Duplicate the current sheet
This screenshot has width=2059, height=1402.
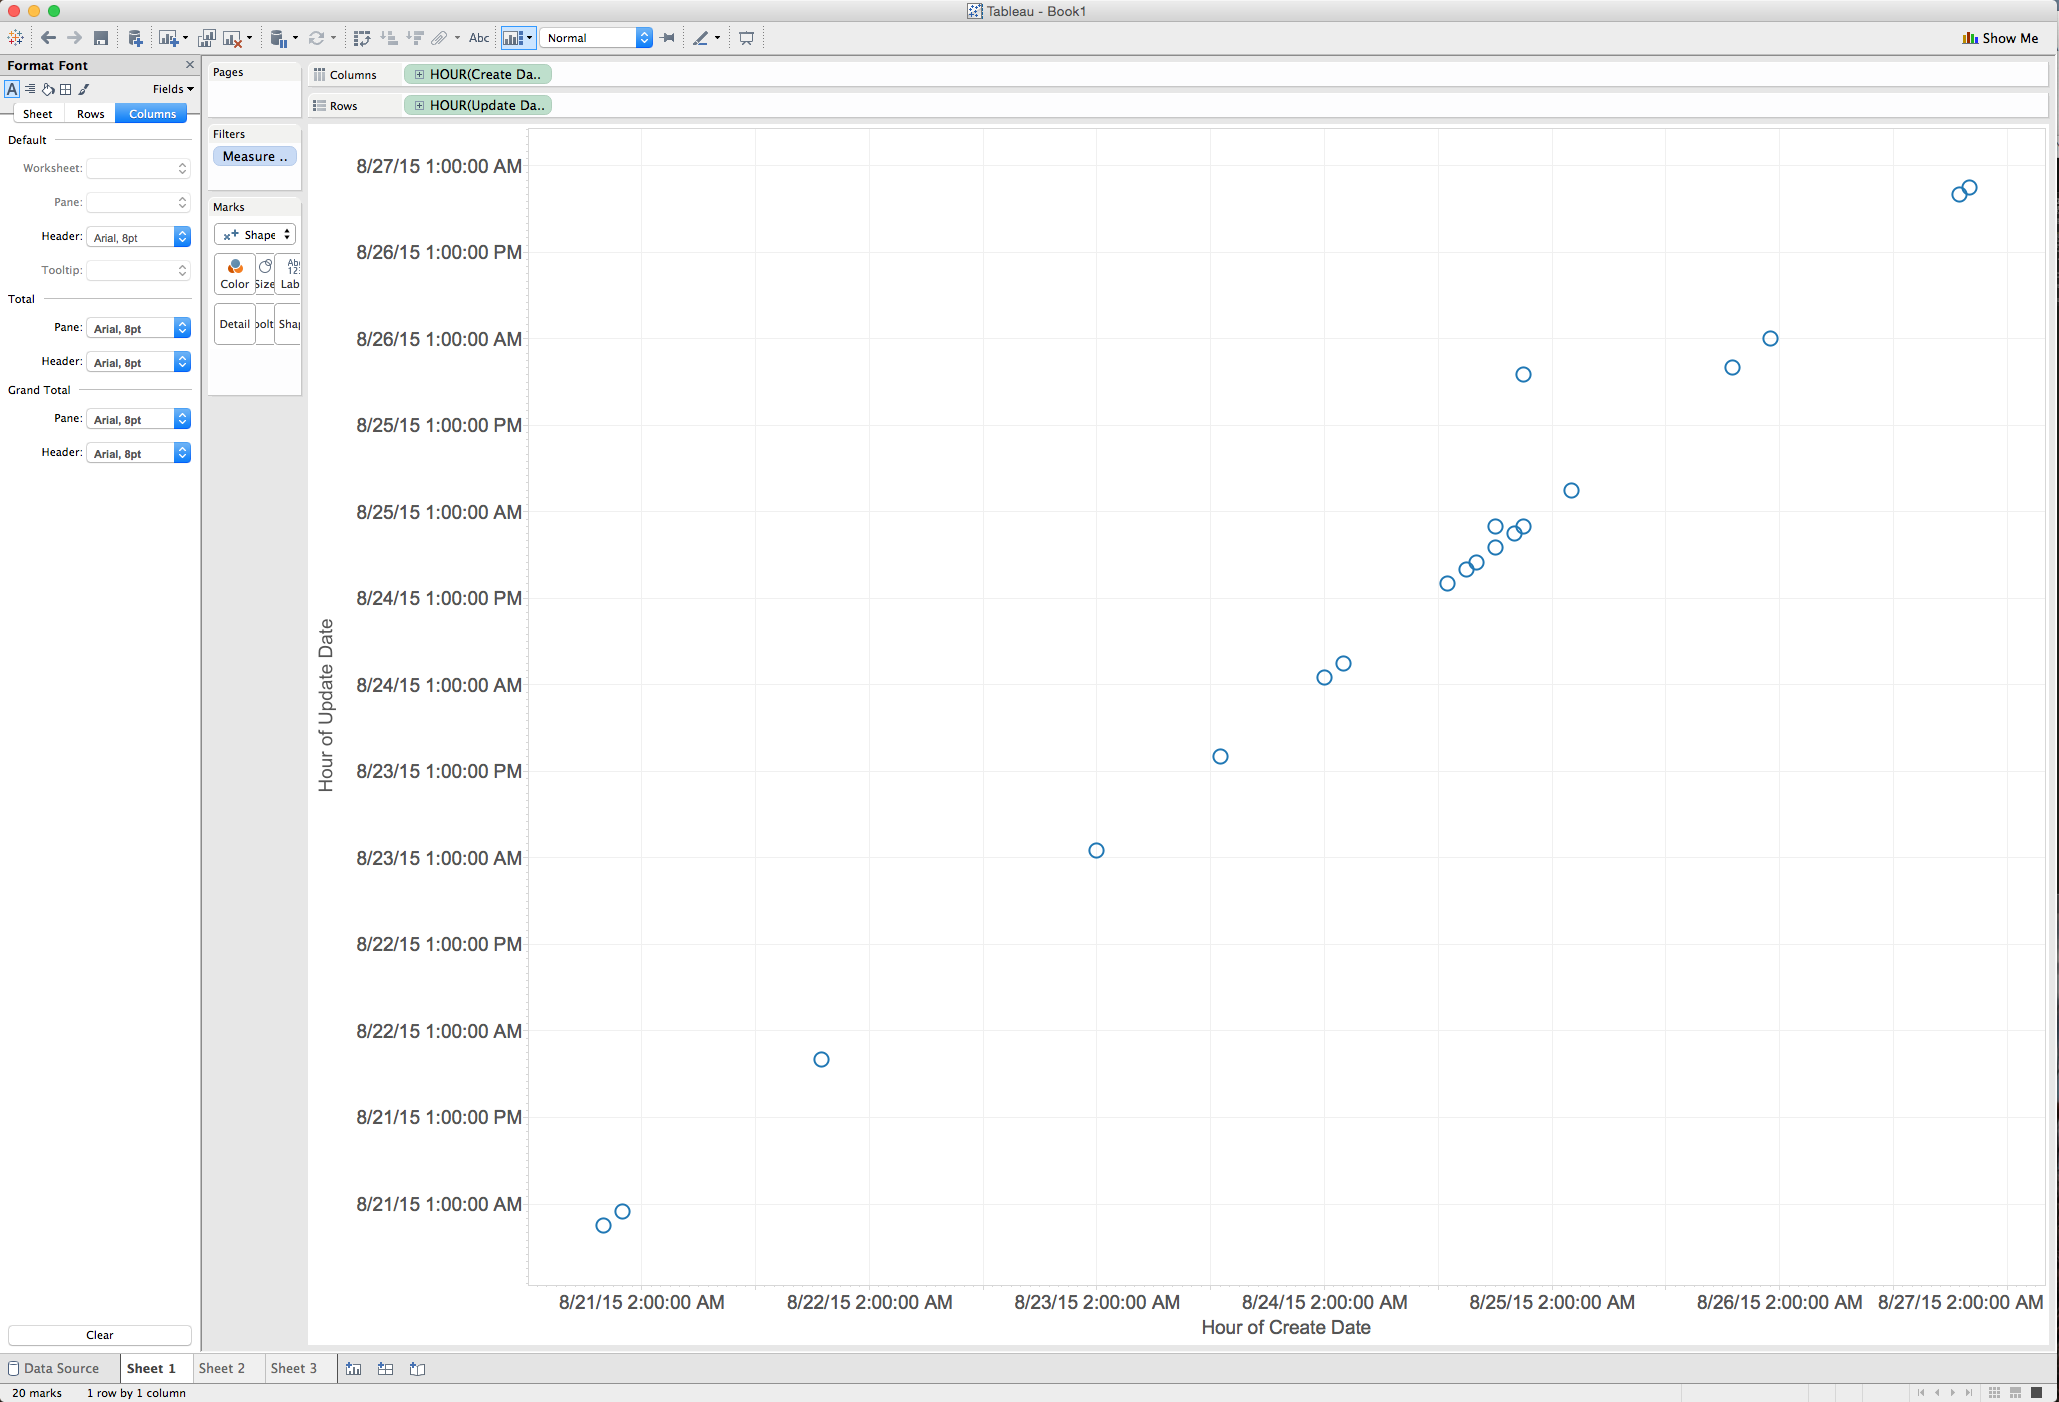point(207,38)
